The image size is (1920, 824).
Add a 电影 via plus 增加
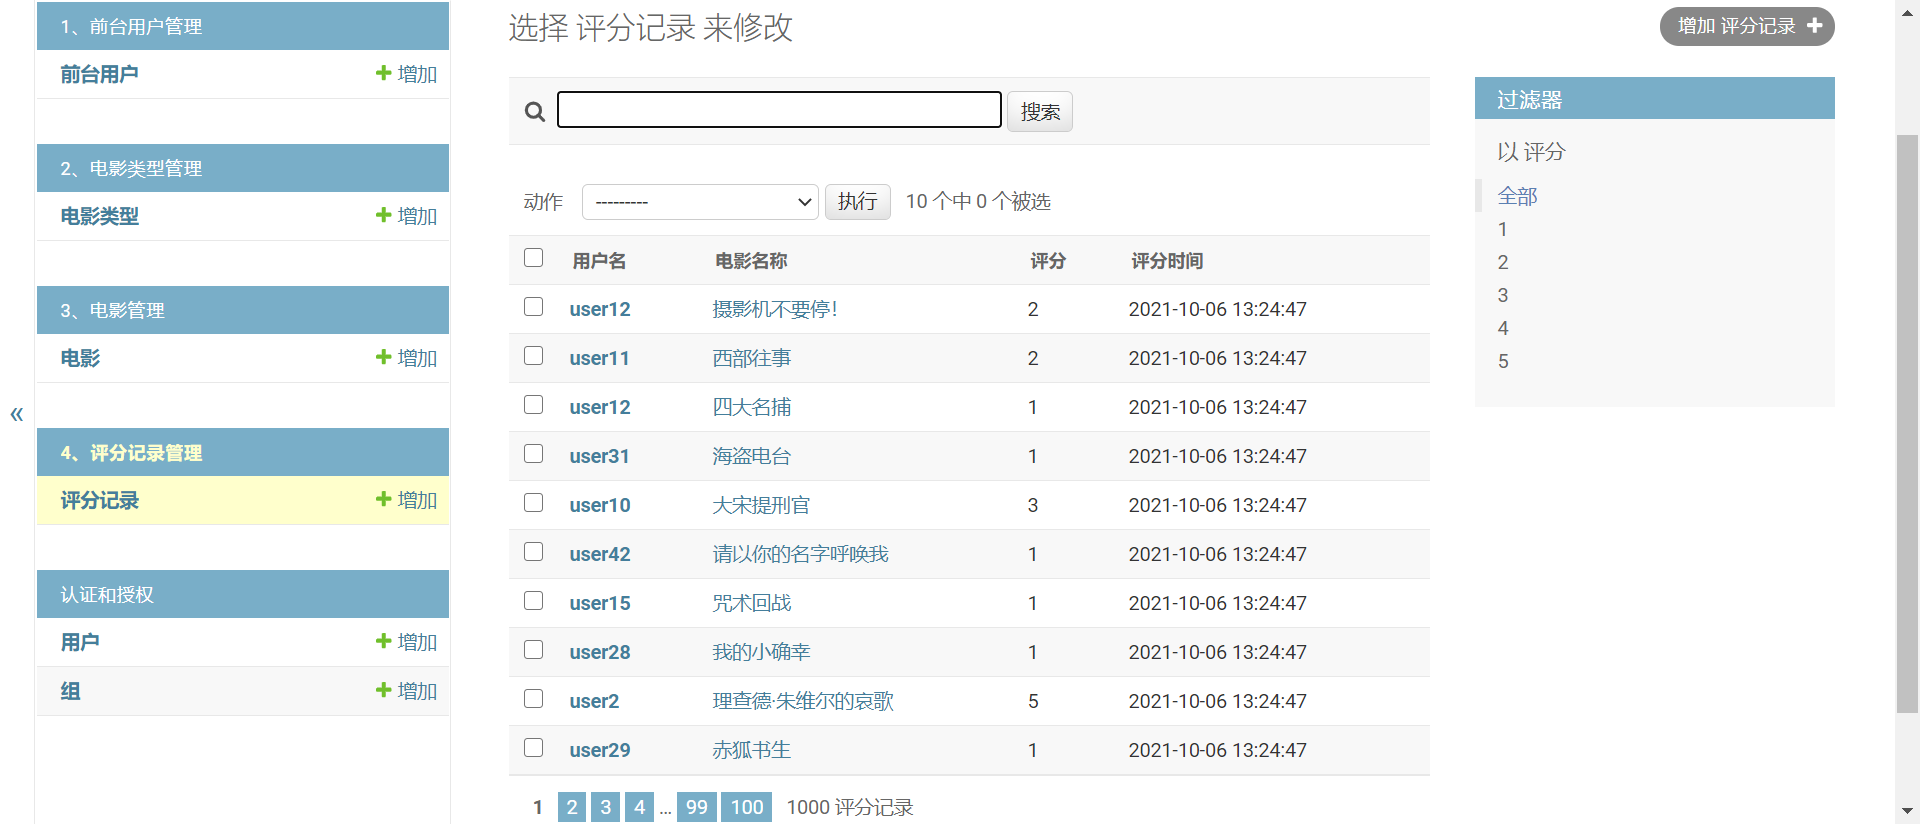coord(406,358)
